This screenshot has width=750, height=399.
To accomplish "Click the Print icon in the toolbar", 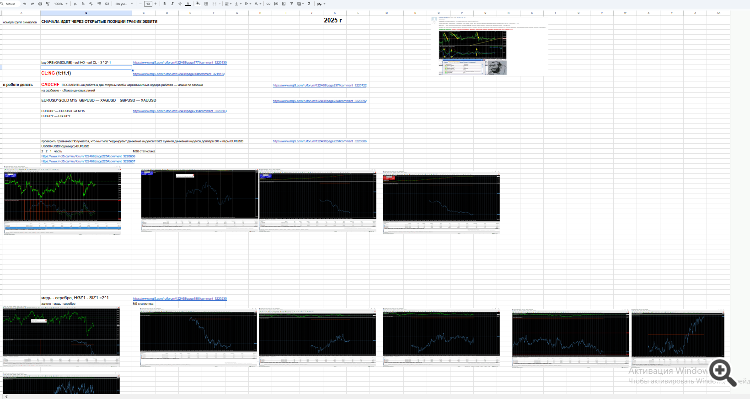I will tap(40, 3).
